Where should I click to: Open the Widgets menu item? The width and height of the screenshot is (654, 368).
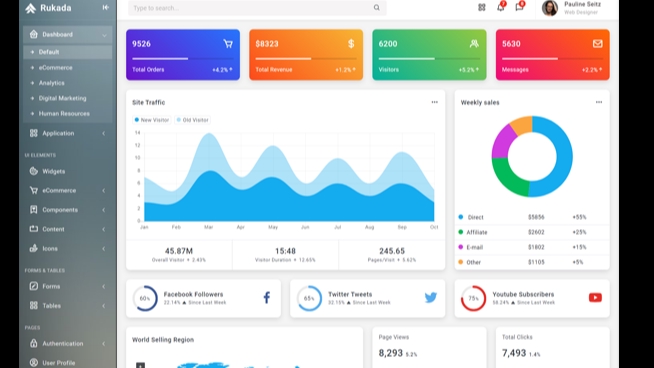(x=68, y=171)
